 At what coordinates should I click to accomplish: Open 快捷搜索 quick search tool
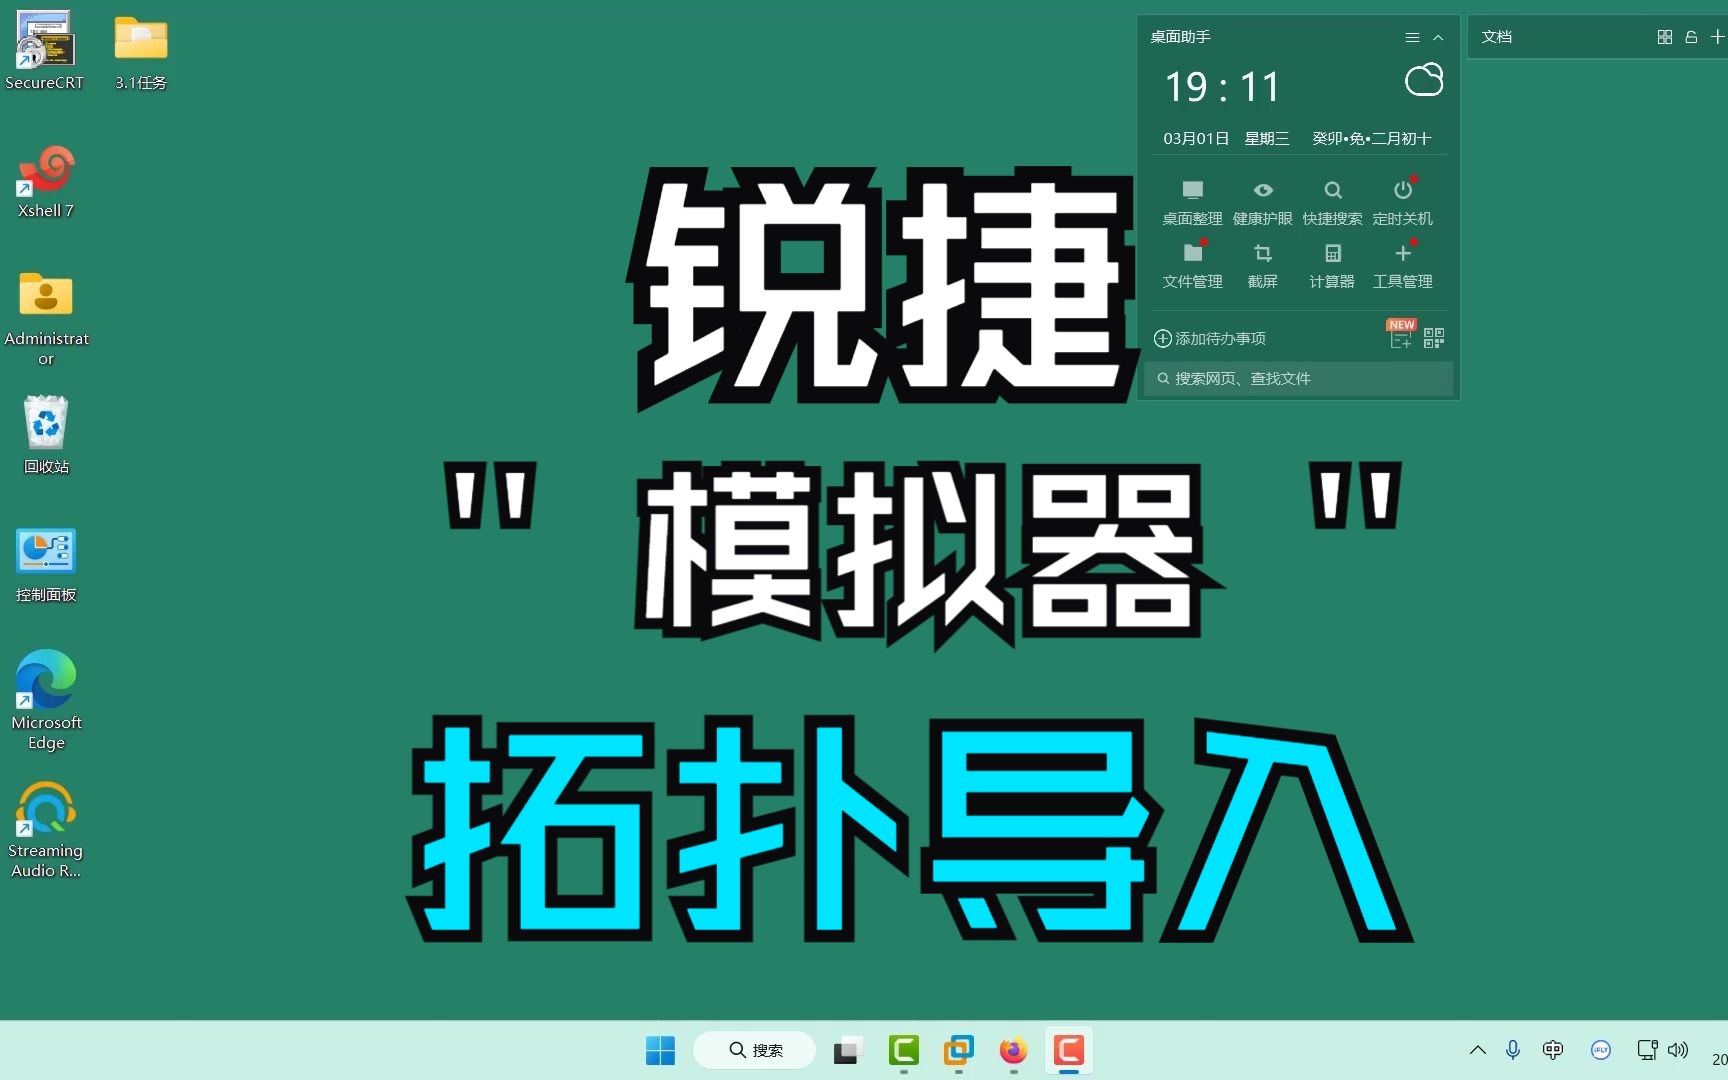1332,203
